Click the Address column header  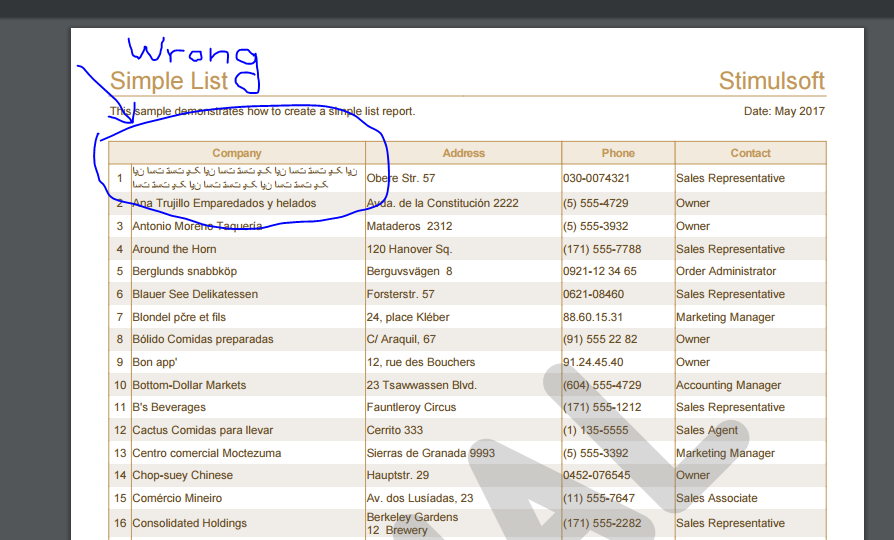pos(464,153)
